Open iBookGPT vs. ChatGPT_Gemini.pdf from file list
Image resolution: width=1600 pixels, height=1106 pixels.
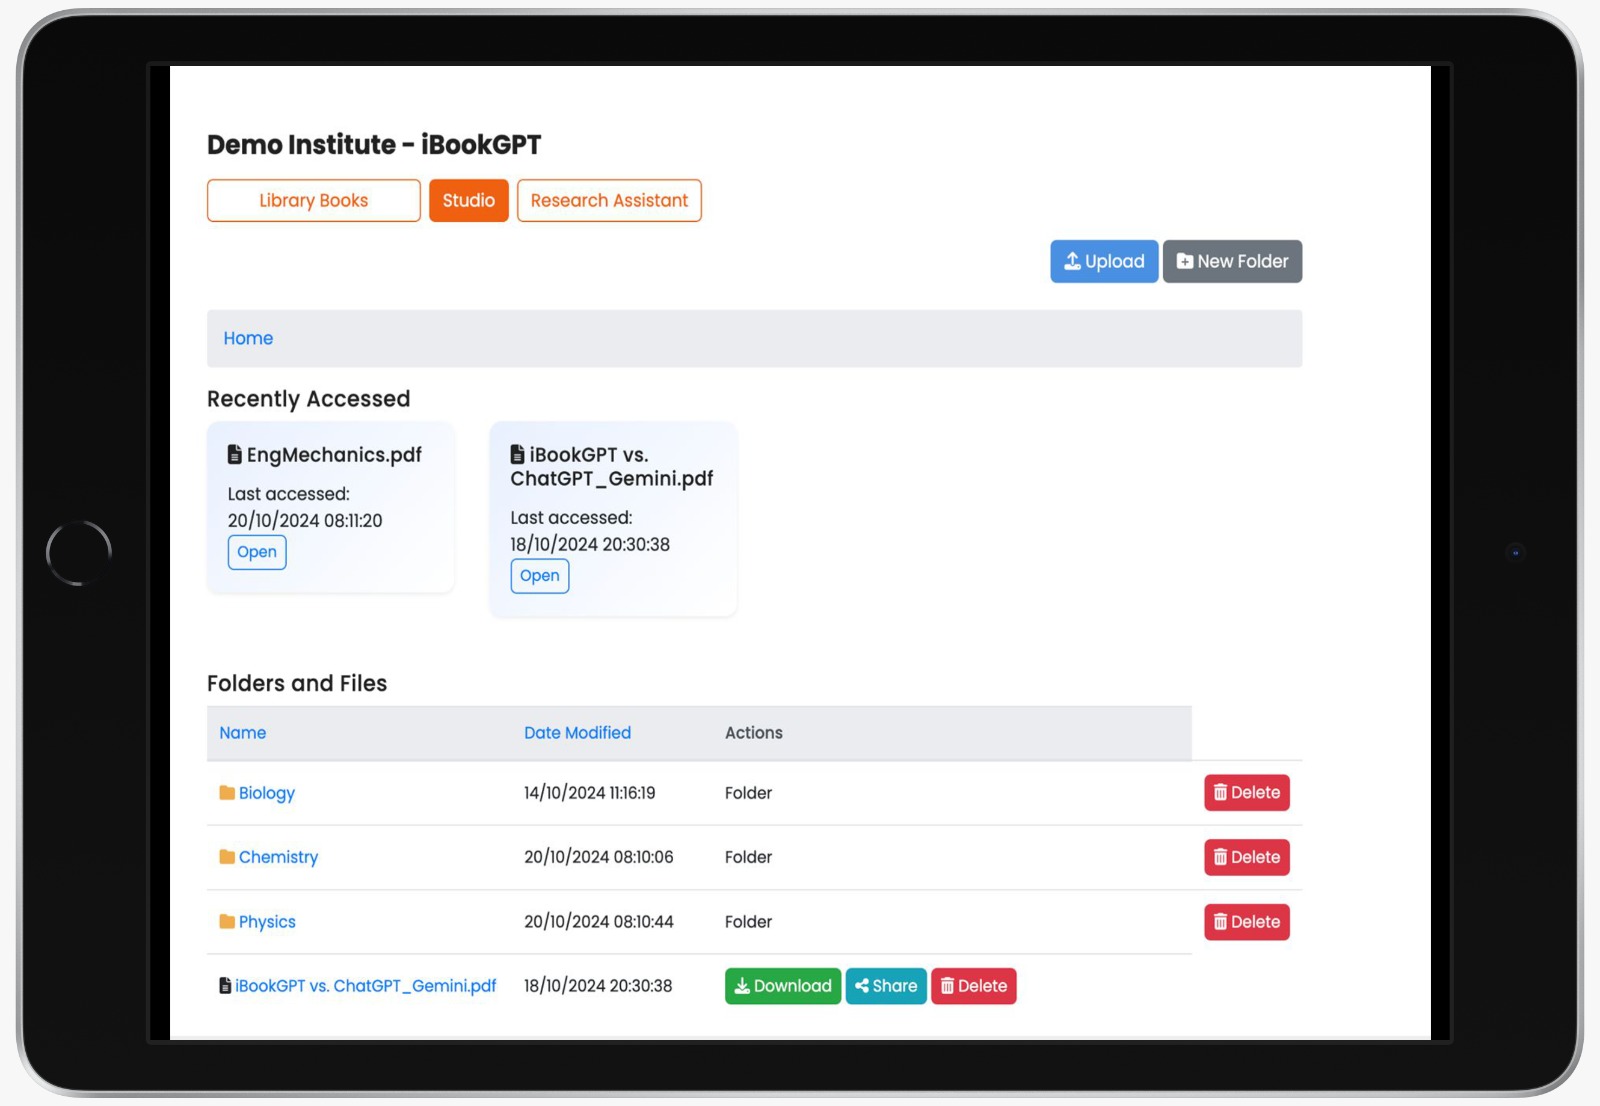(365, 986)
